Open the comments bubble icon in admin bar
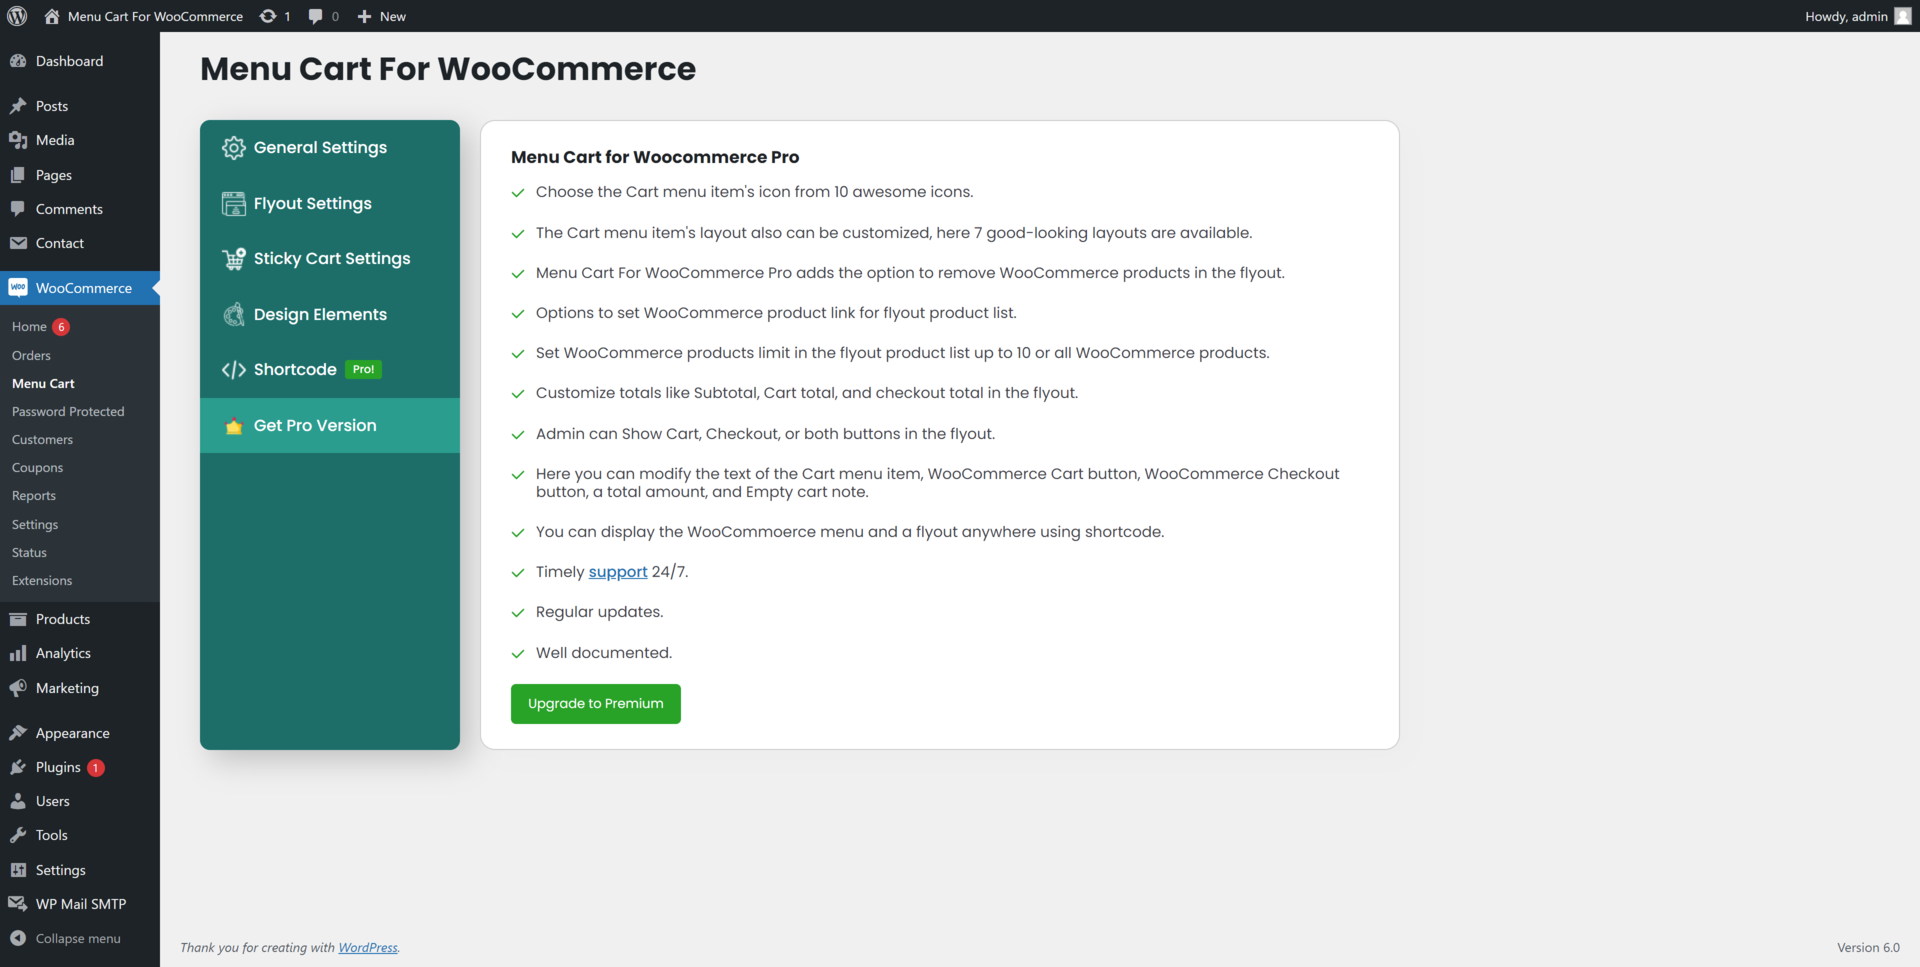The height and width of the screenshot is (967, 1920). 316,16
